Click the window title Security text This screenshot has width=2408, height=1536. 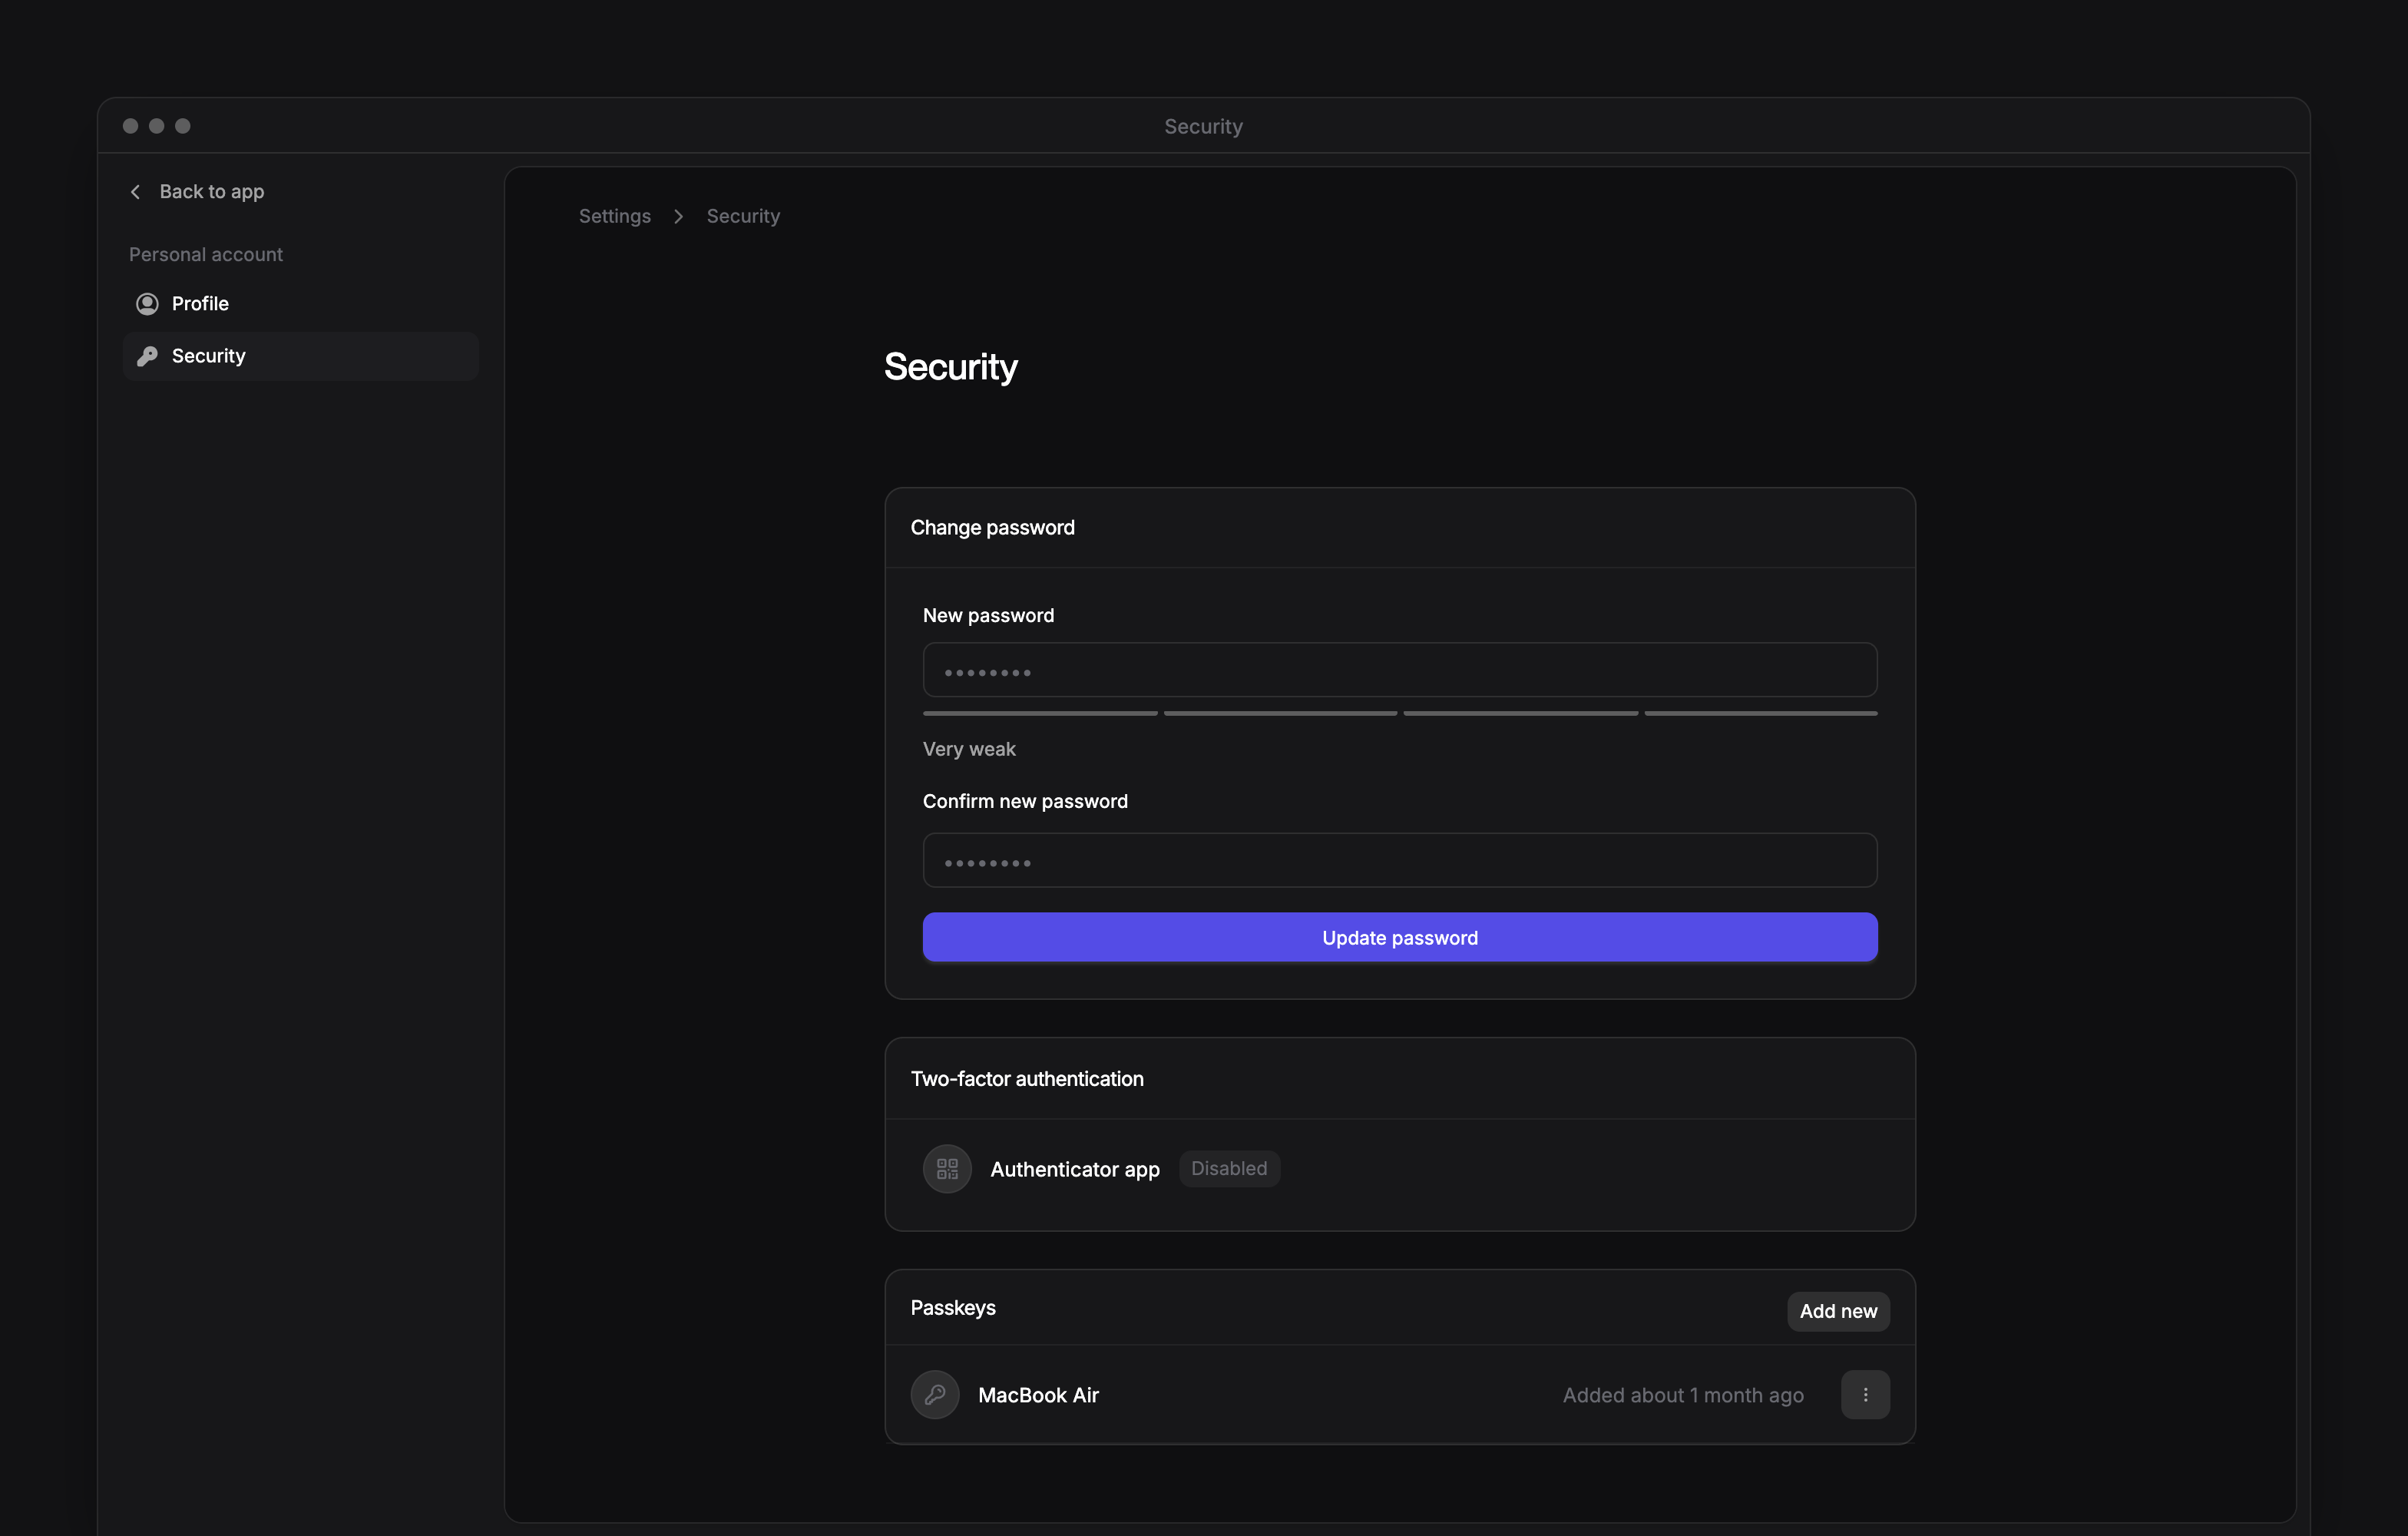pos(1203,126)
